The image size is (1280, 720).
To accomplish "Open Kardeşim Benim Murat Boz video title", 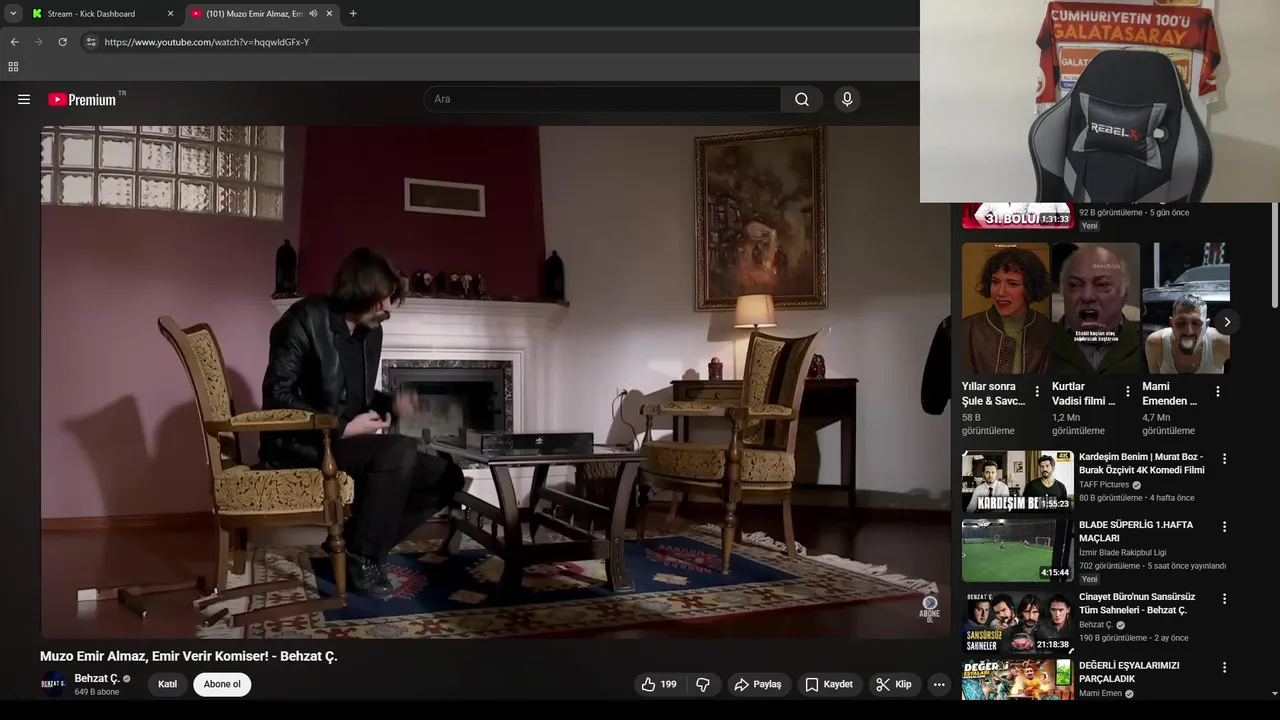I will [1142, 463].
